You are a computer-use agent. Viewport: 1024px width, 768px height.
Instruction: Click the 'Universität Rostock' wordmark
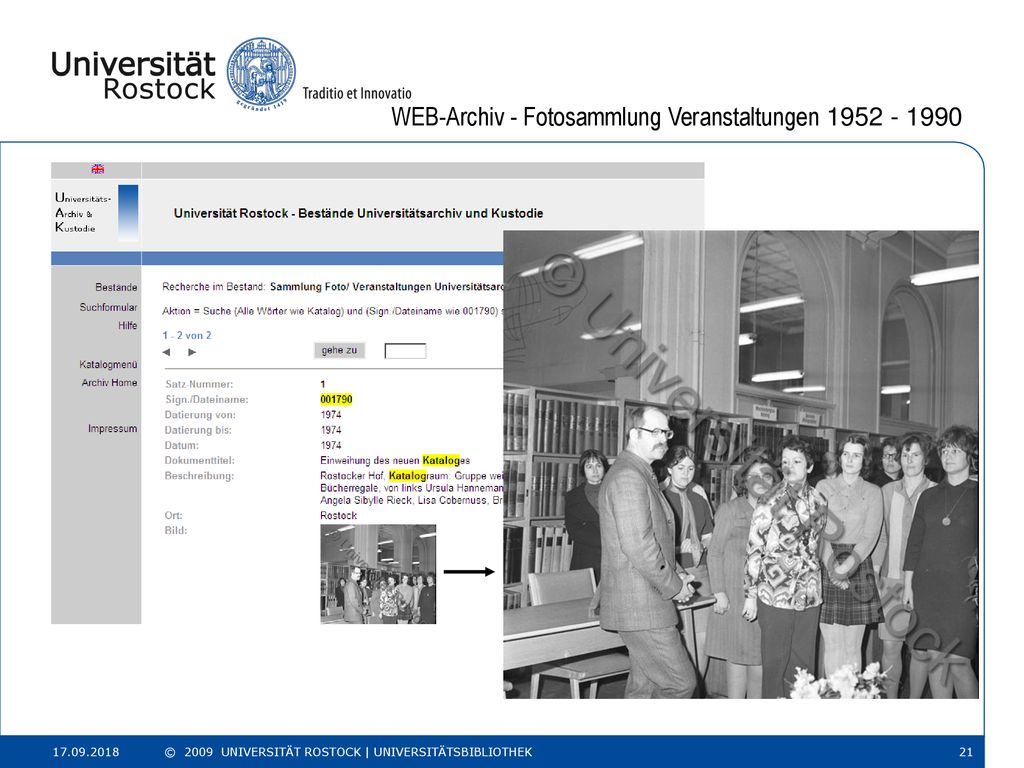point(133,75)
